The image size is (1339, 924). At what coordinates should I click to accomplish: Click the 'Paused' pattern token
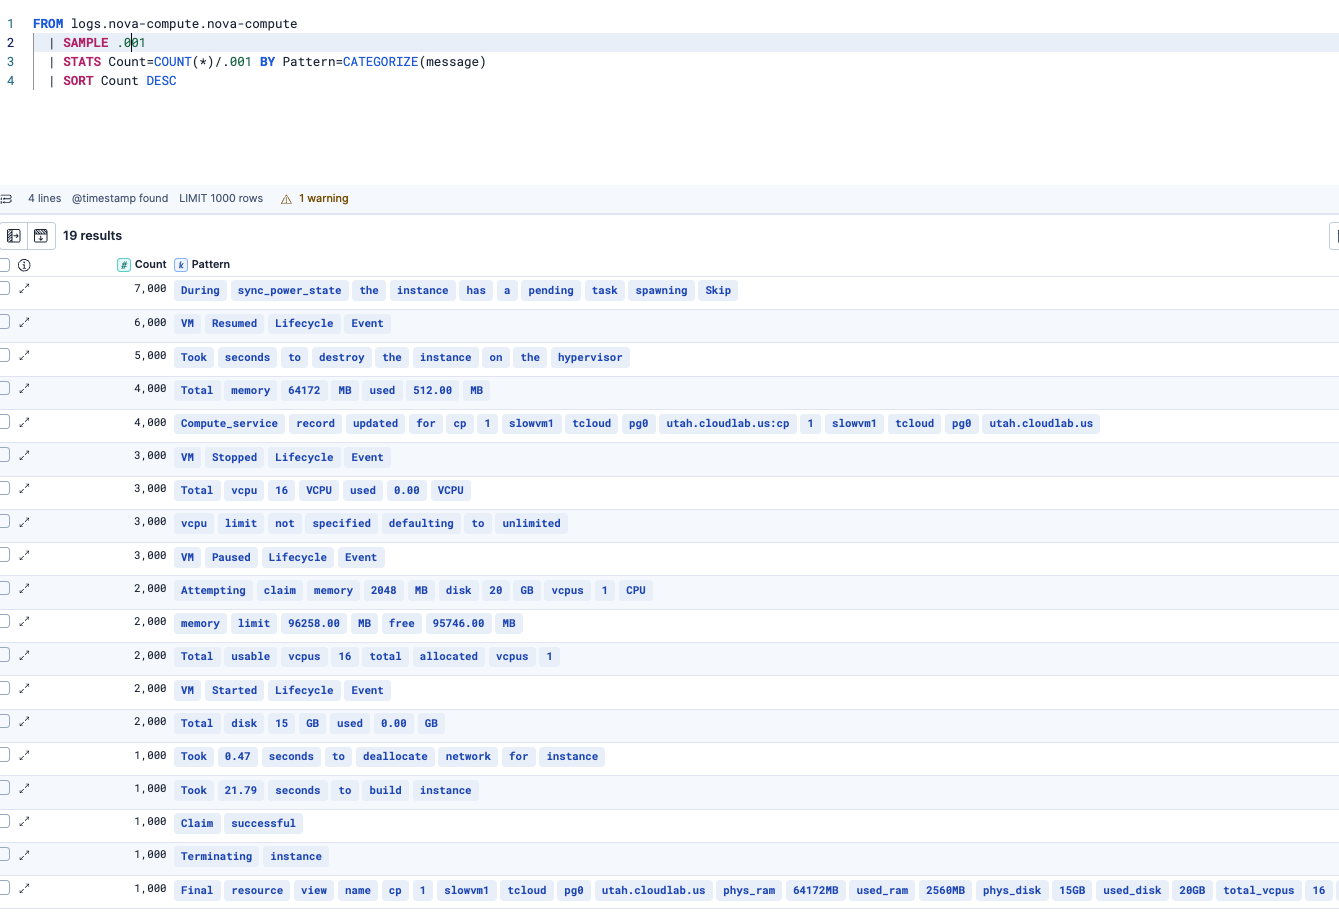[231, 558]
